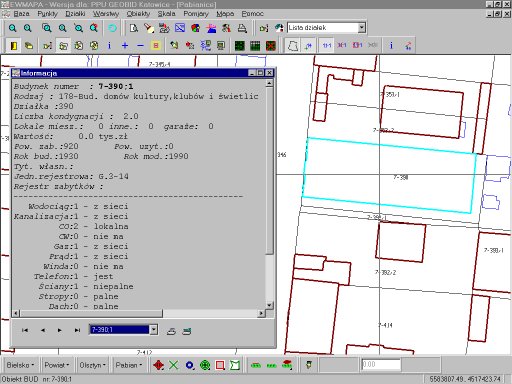The height and width of the screenshot is (384, 512).
Task: Go to previous record in Informacja
Action: click(x=43, y=330)
